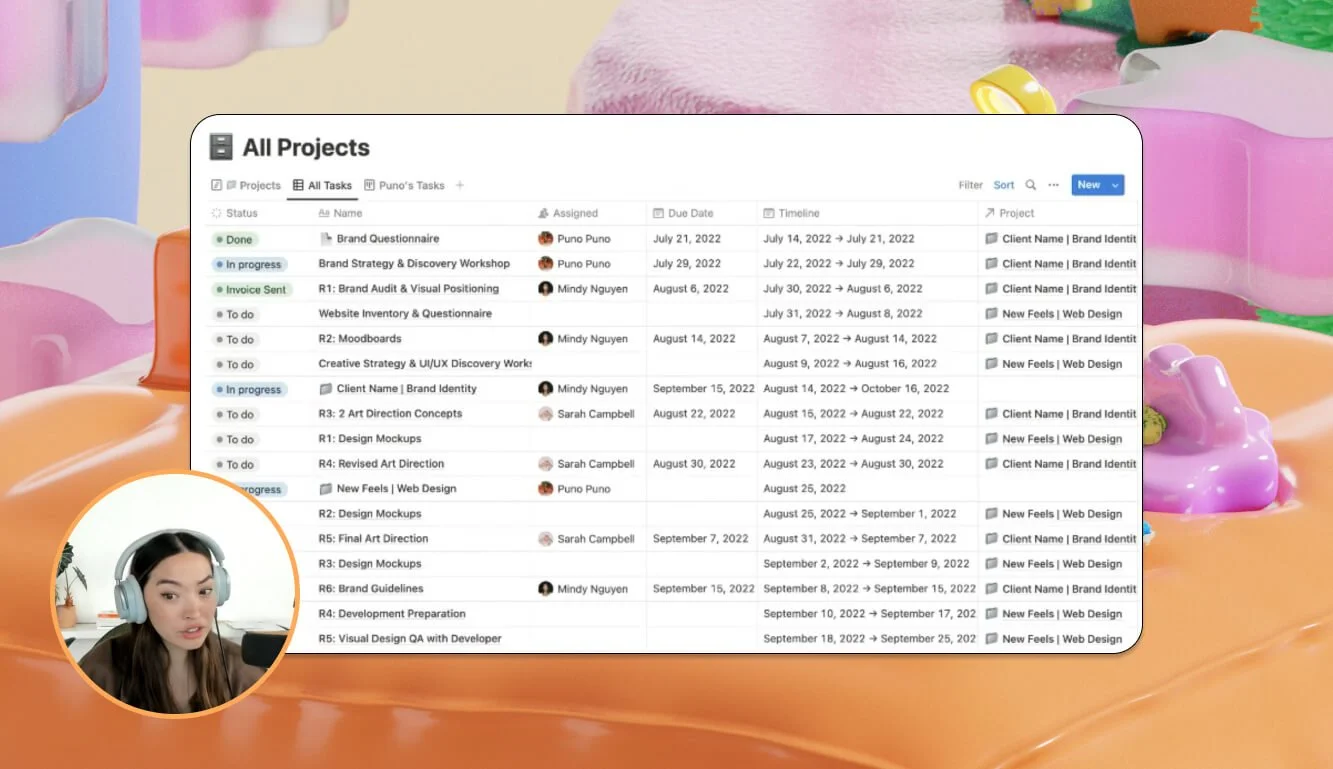Open the search magnifier icon
This screenshot has height=769, width=1333.
pyautogui.click(x=1030, y=185)
